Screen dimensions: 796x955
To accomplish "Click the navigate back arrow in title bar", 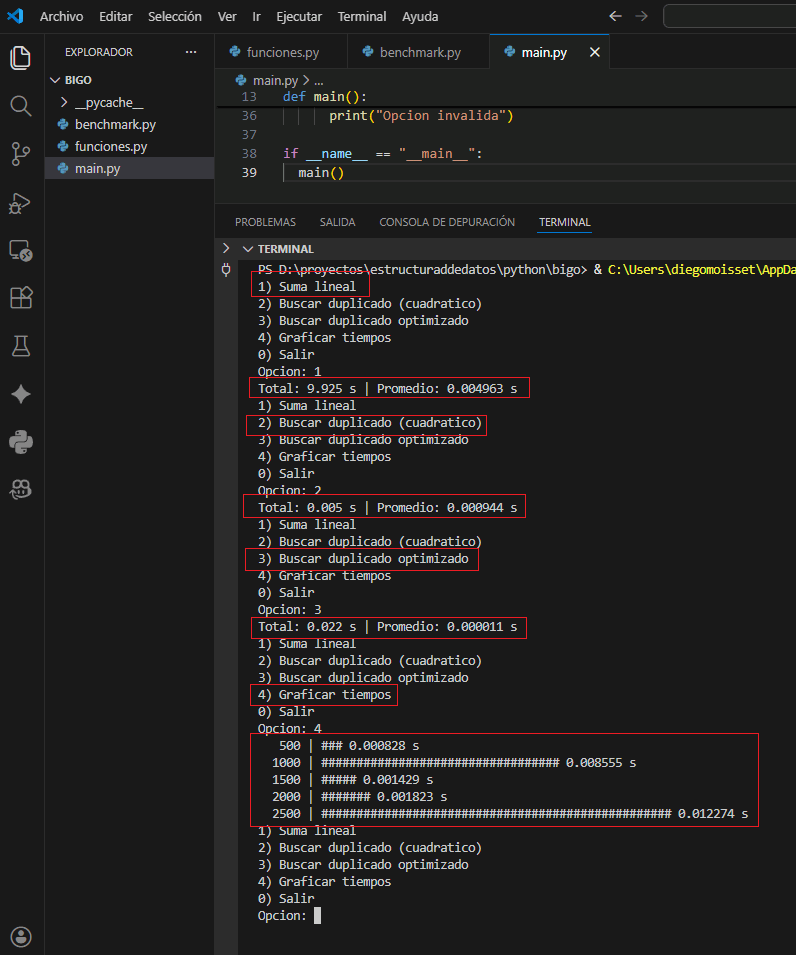I will (615, 17).
